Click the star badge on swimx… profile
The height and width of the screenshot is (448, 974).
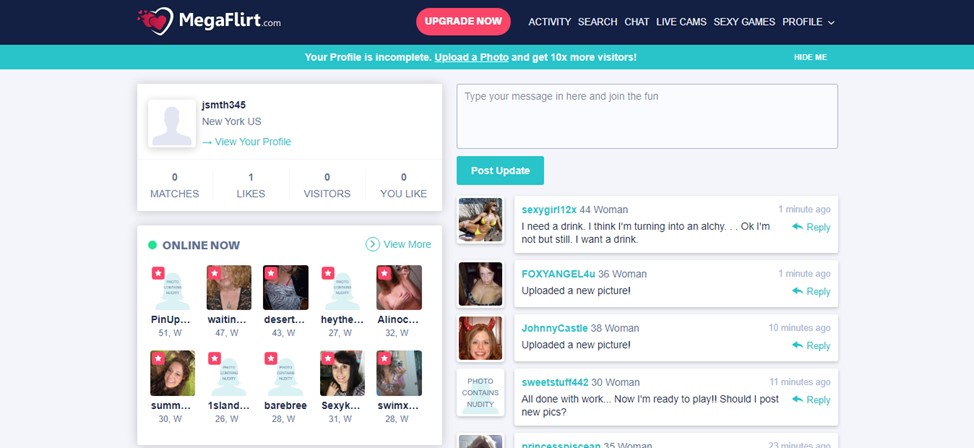[x=384, y=359]
